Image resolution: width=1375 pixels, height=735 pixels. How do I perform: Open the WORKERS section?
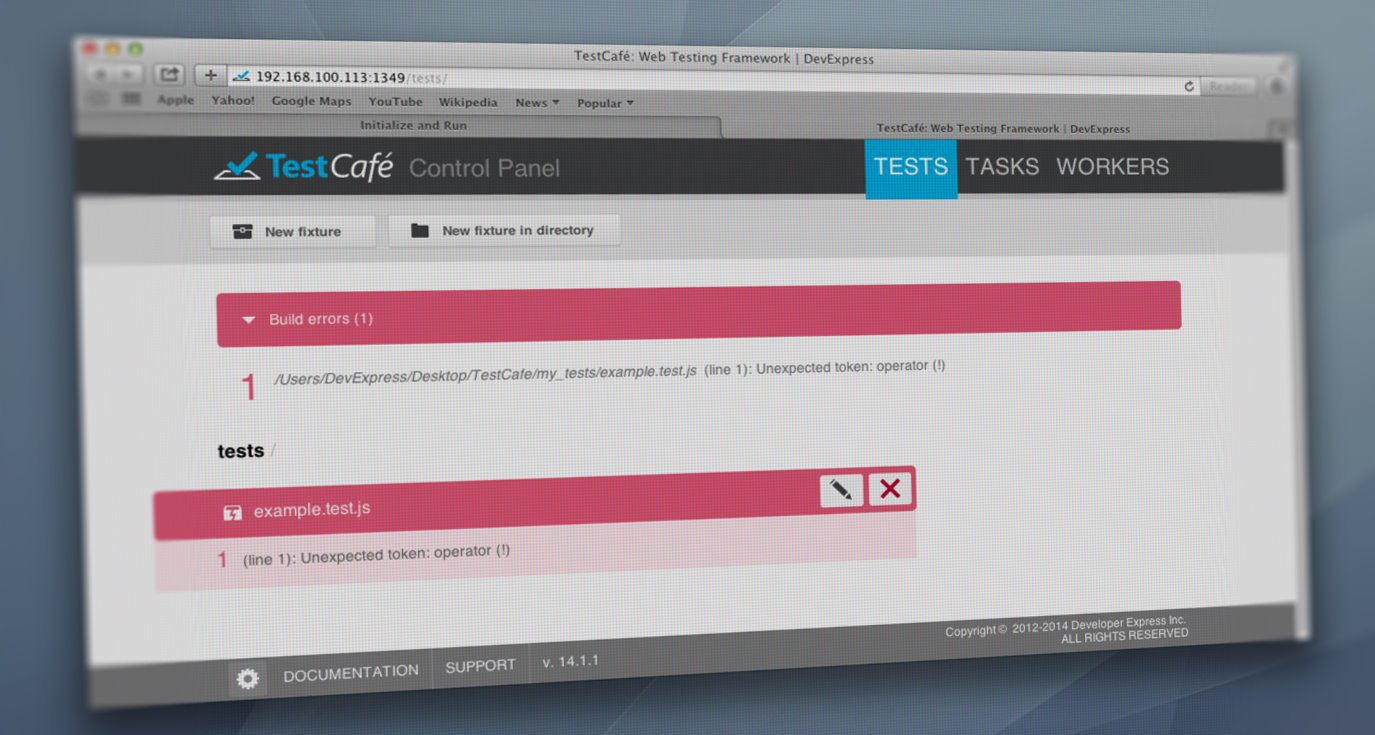click(x=1112, y=167)
